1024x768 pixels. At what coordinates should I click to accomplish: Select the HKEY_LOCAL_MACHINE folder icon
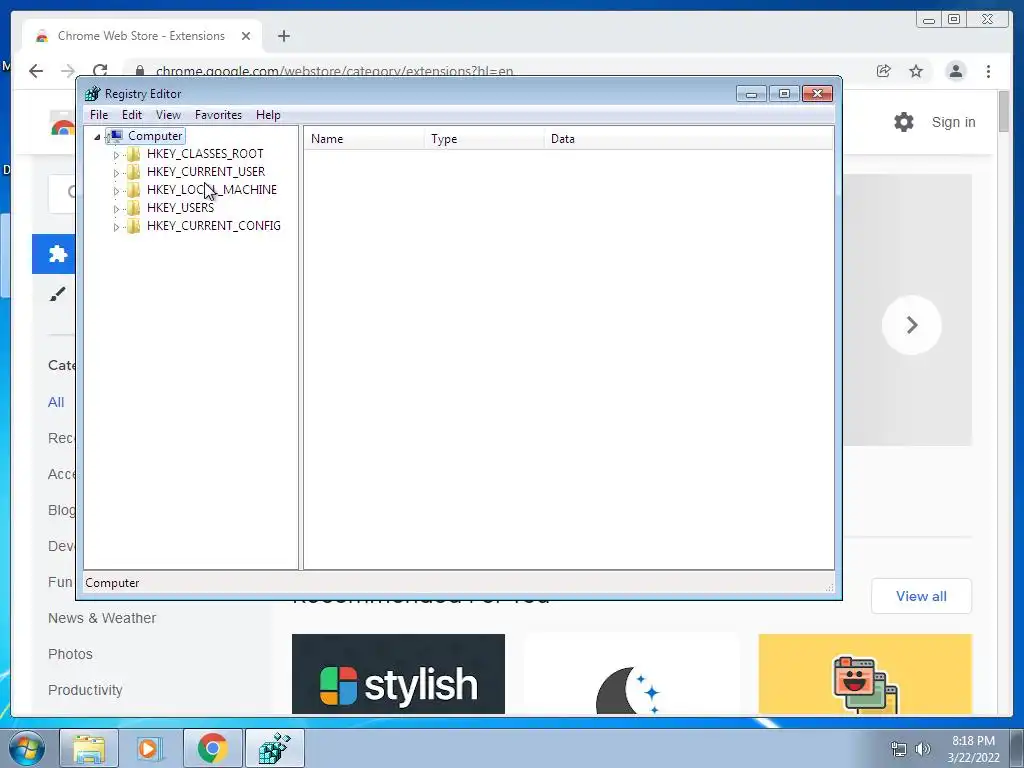133,190
